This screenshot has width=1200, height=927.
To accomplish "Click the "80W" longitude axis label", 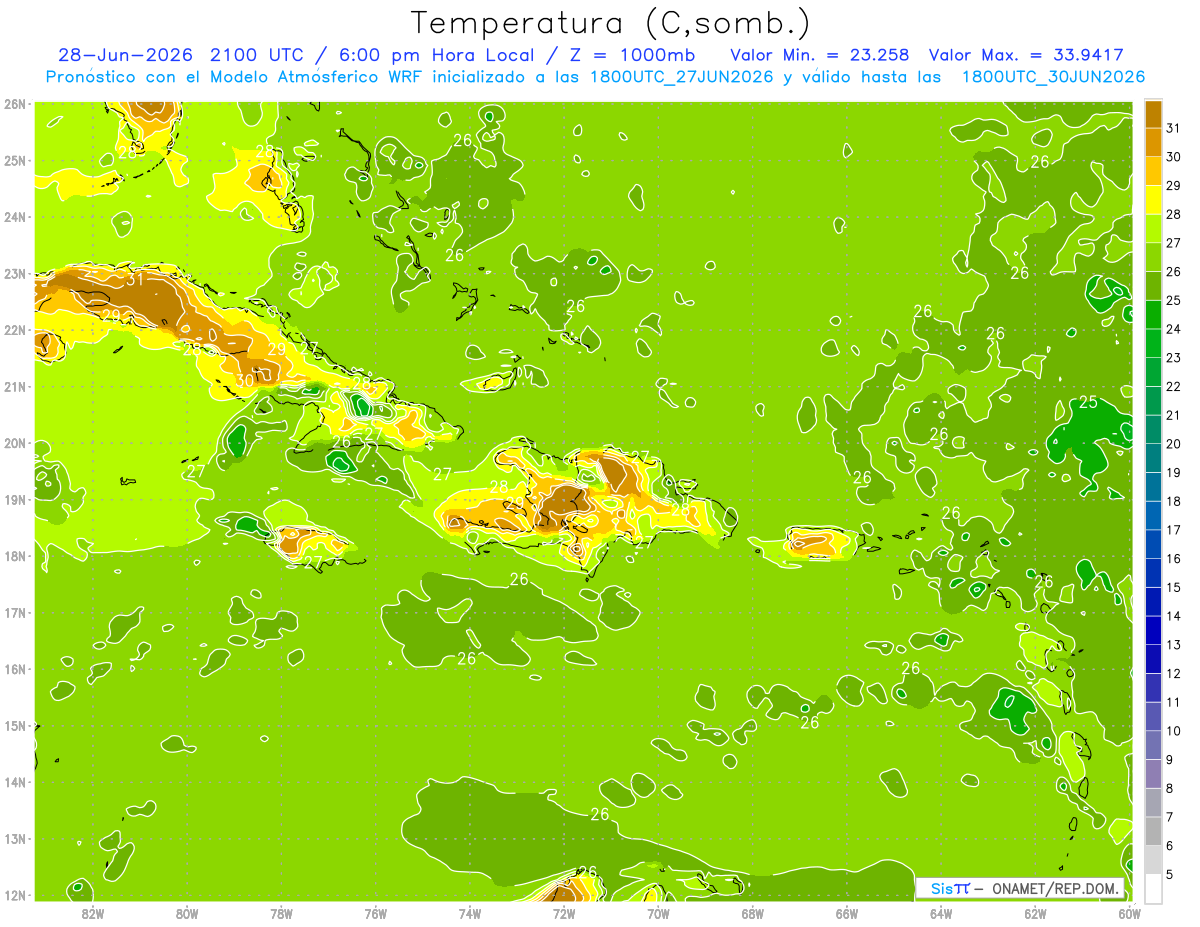I will click(x=187, y=913).
